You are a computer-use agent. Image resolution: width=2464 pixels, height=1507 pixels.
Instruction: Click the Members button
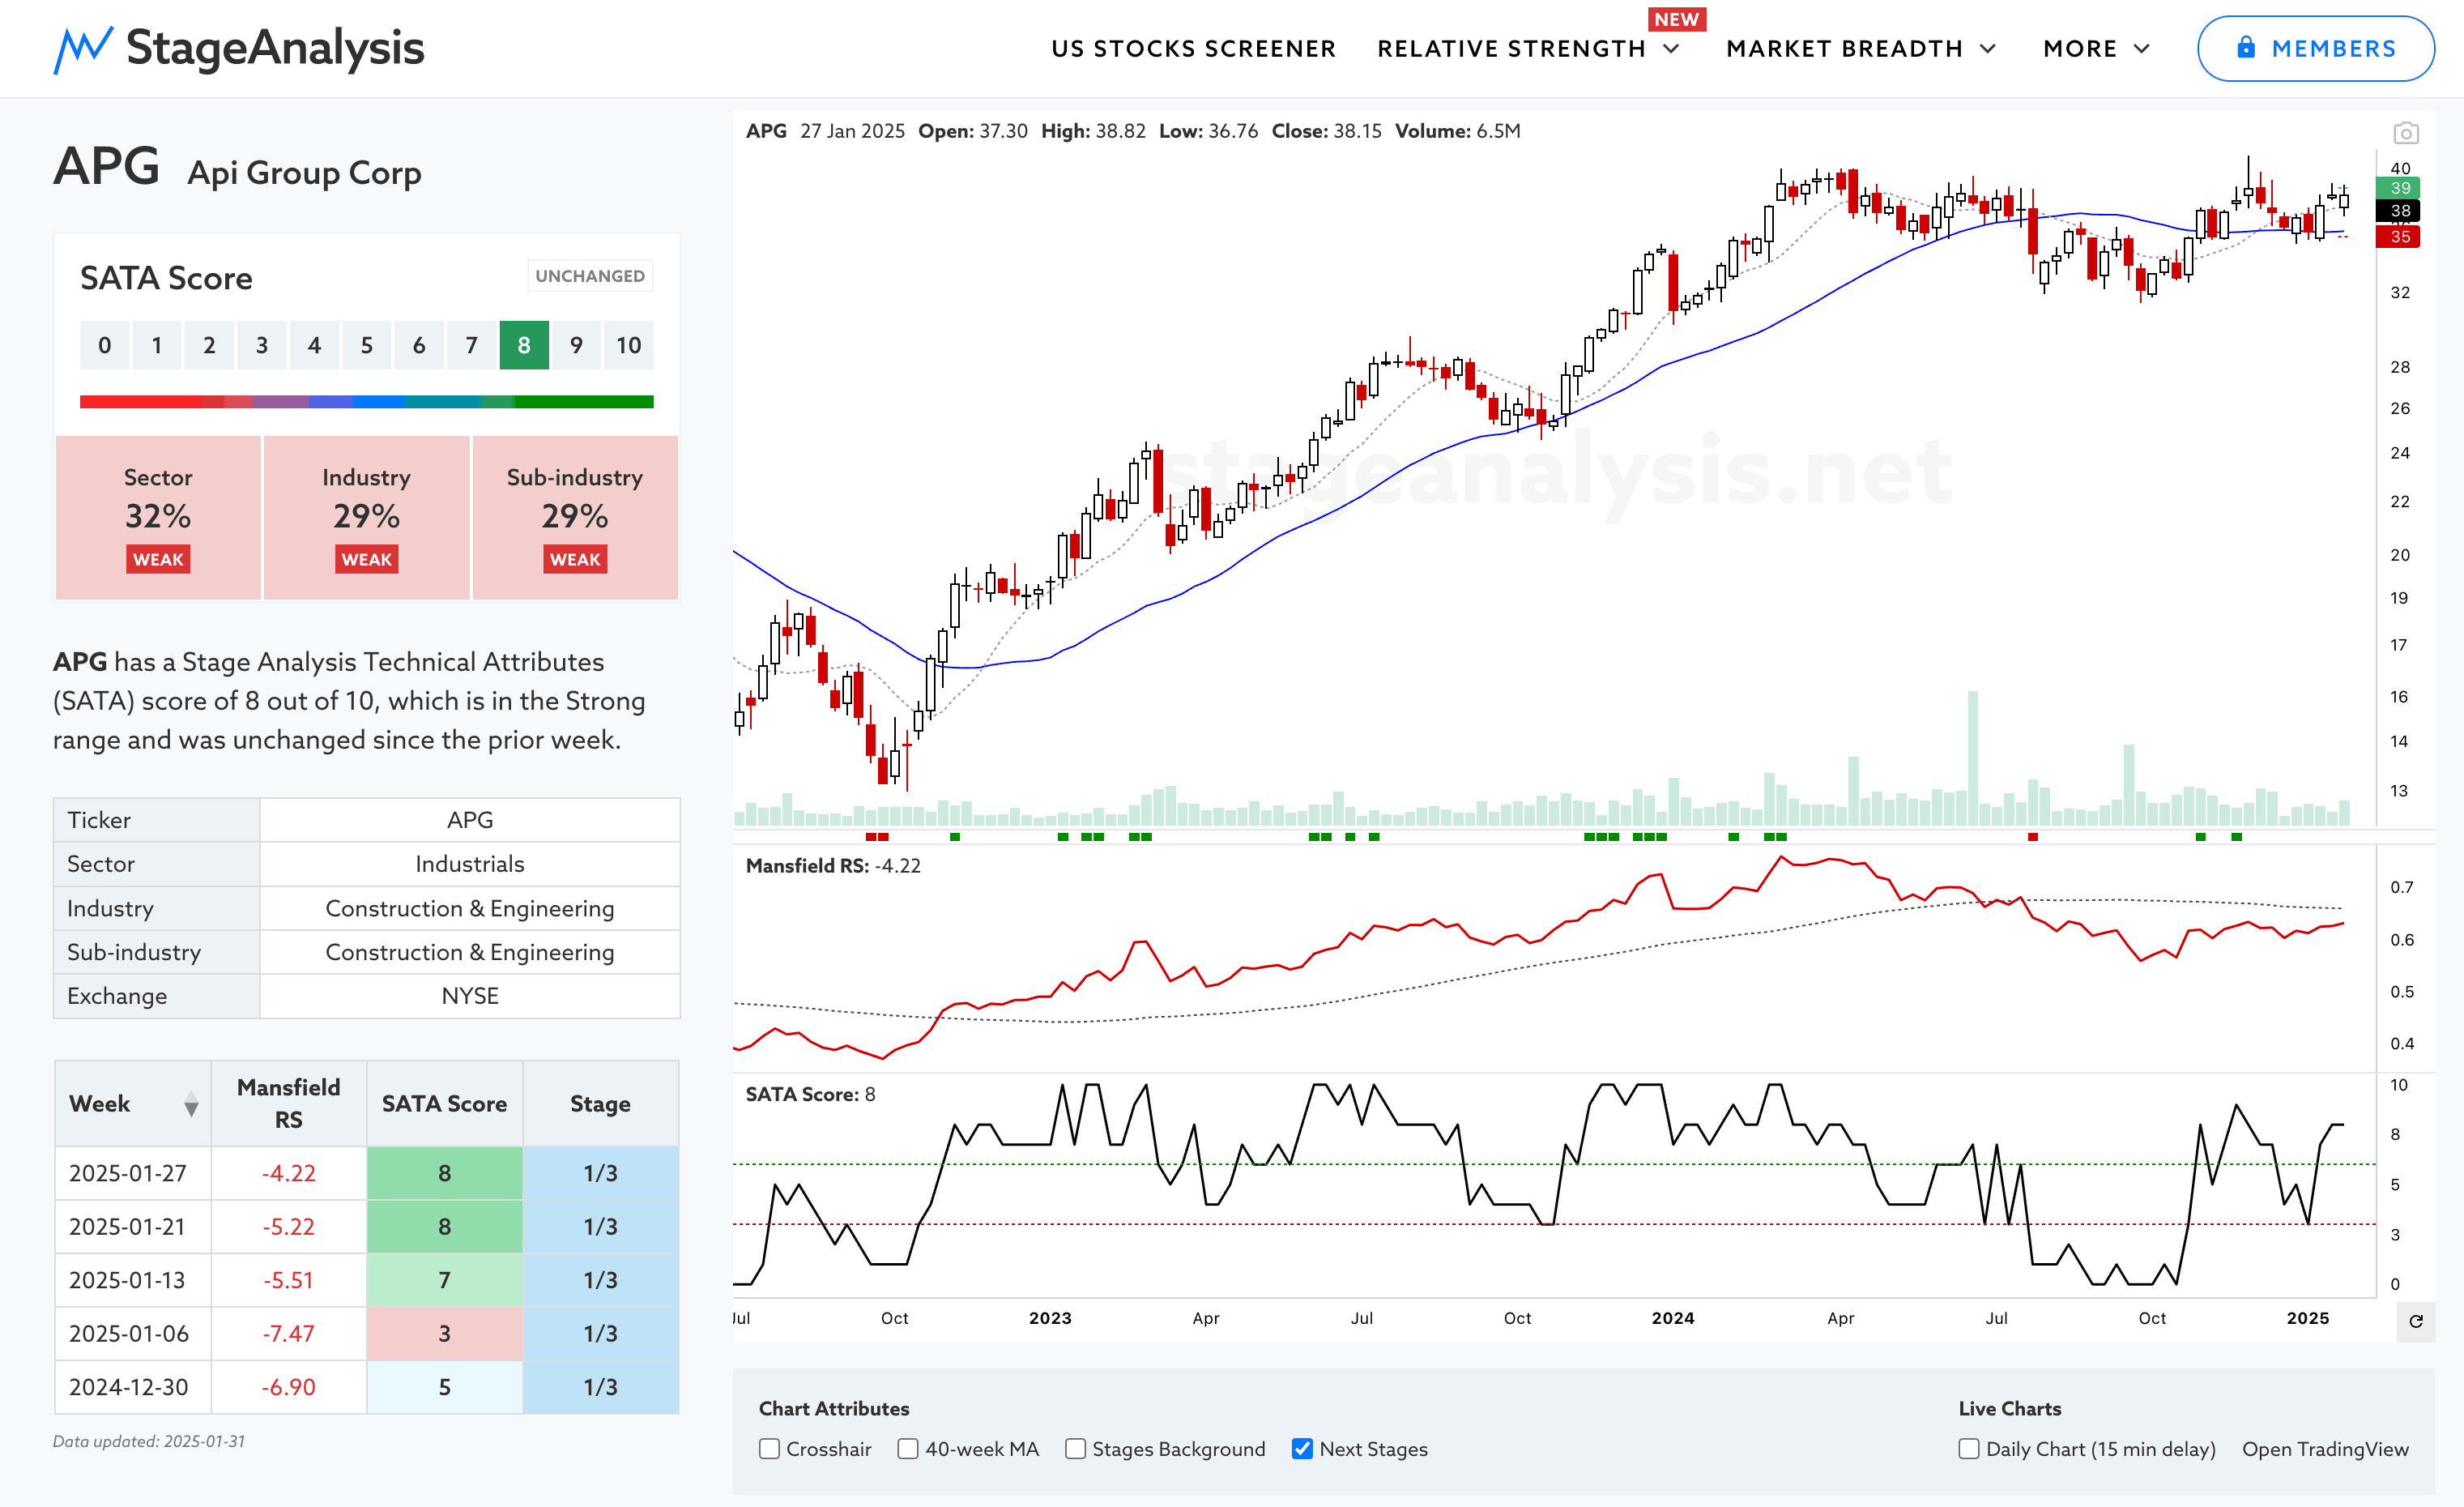[2315, 48]
